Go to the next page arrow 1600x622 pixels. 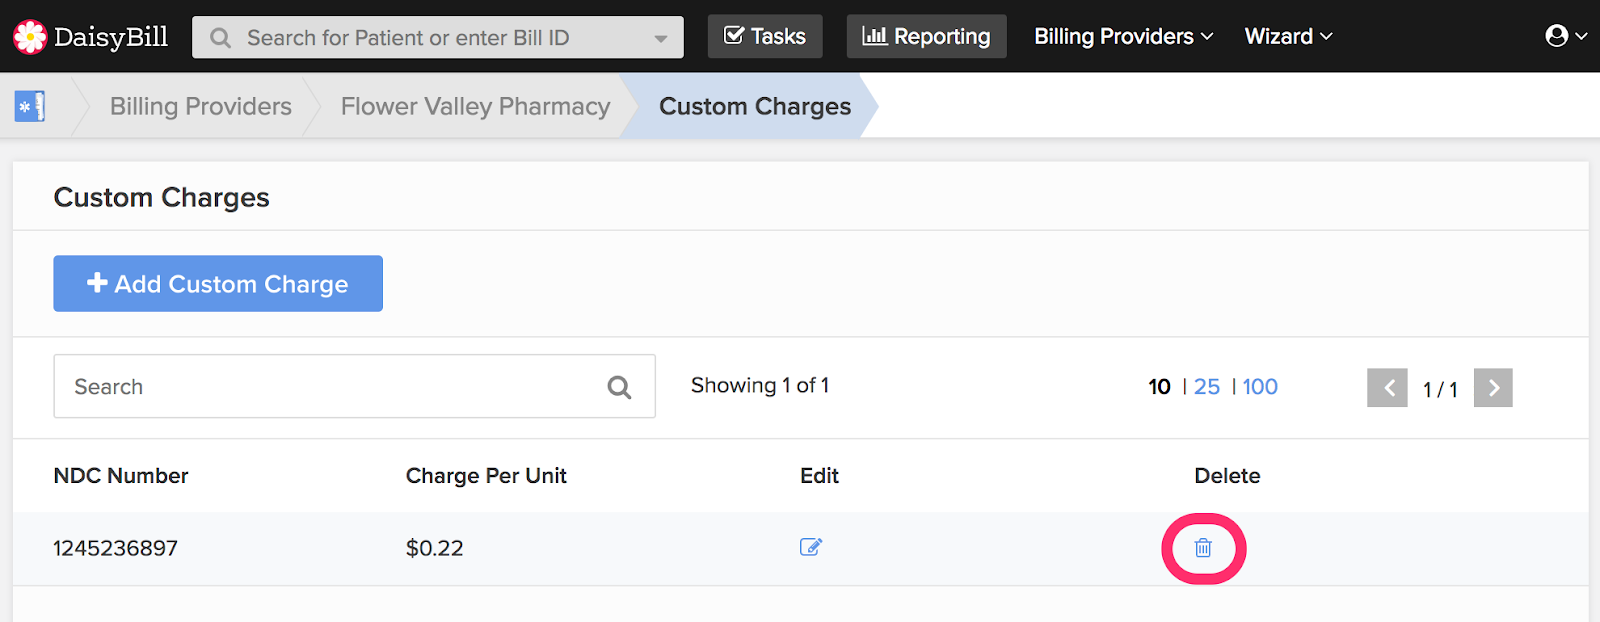[x=1493, y=388]
